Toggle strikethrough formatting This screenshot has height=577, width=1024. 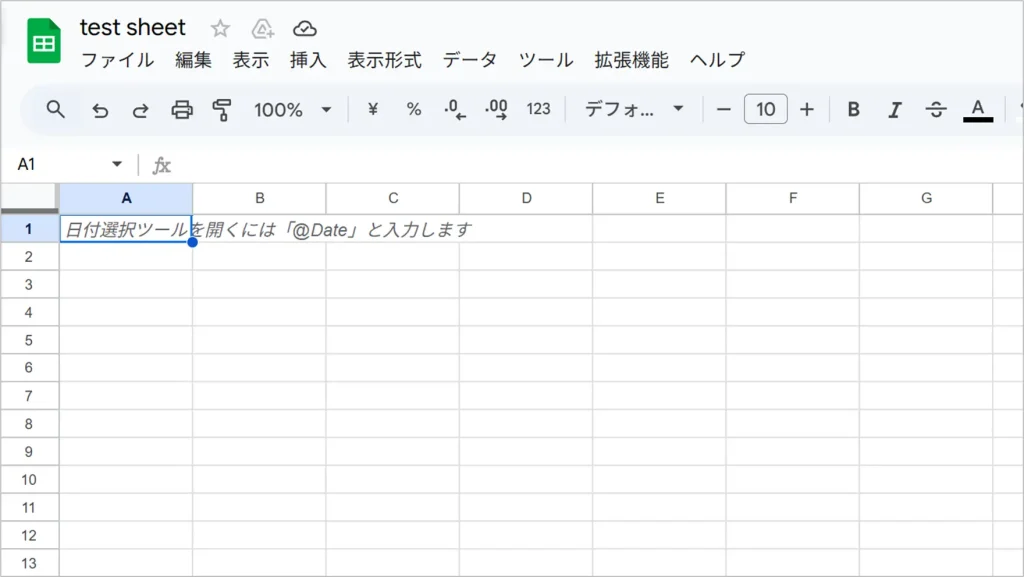tap(936, 109)
